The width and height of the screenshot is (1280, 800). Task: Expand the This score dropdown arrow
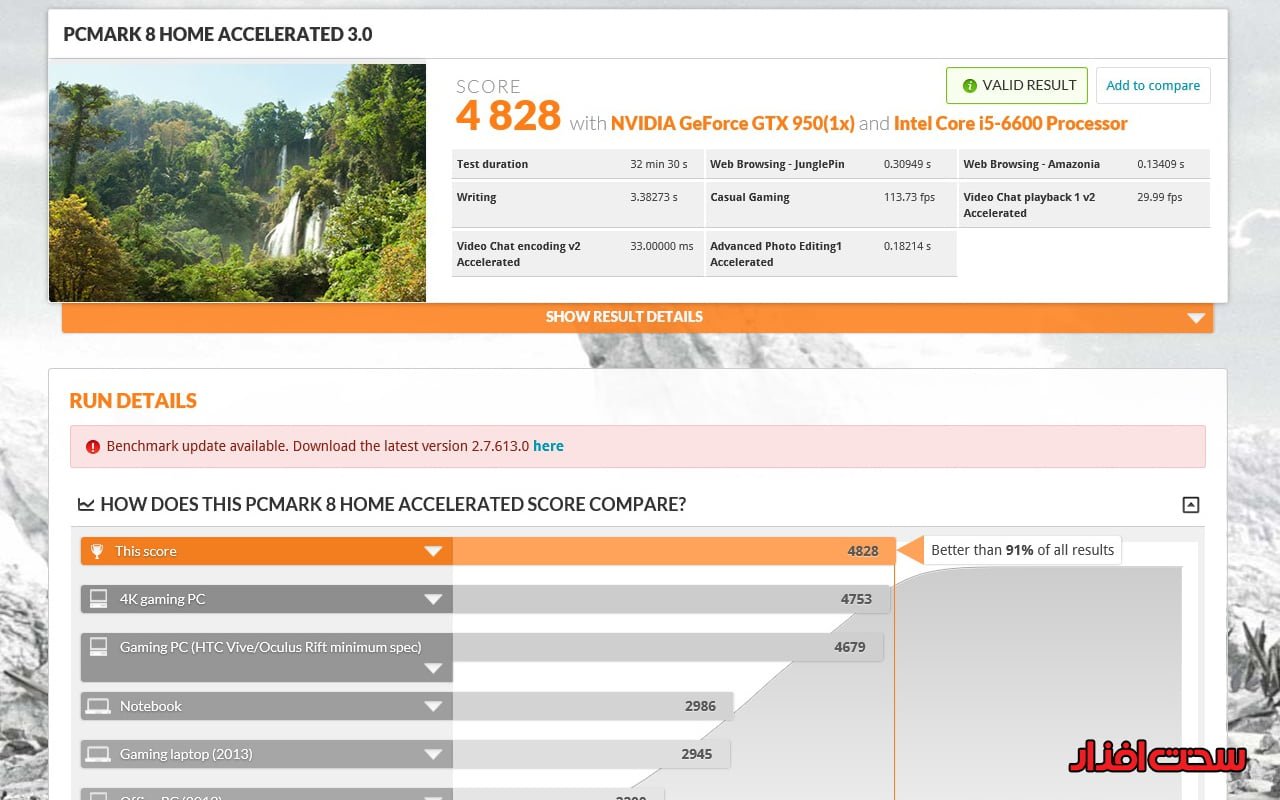click(x=433, y=551)
